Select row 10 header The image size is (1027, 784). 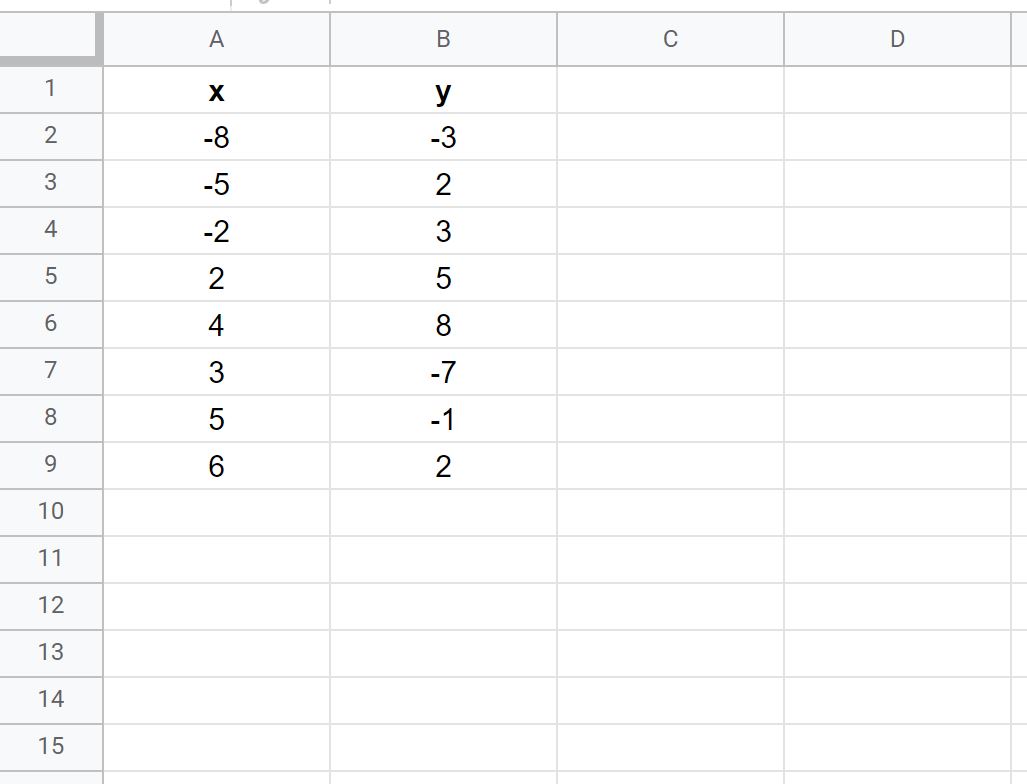pyautogui.click(x=50, y=512)
